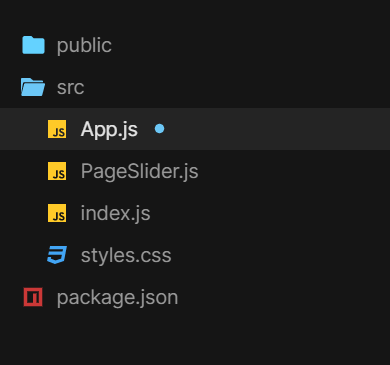The width and height of the screenshot is (390, 365).
Task: Click empty explorer area below package.json
Action: (x=195, y=342)
